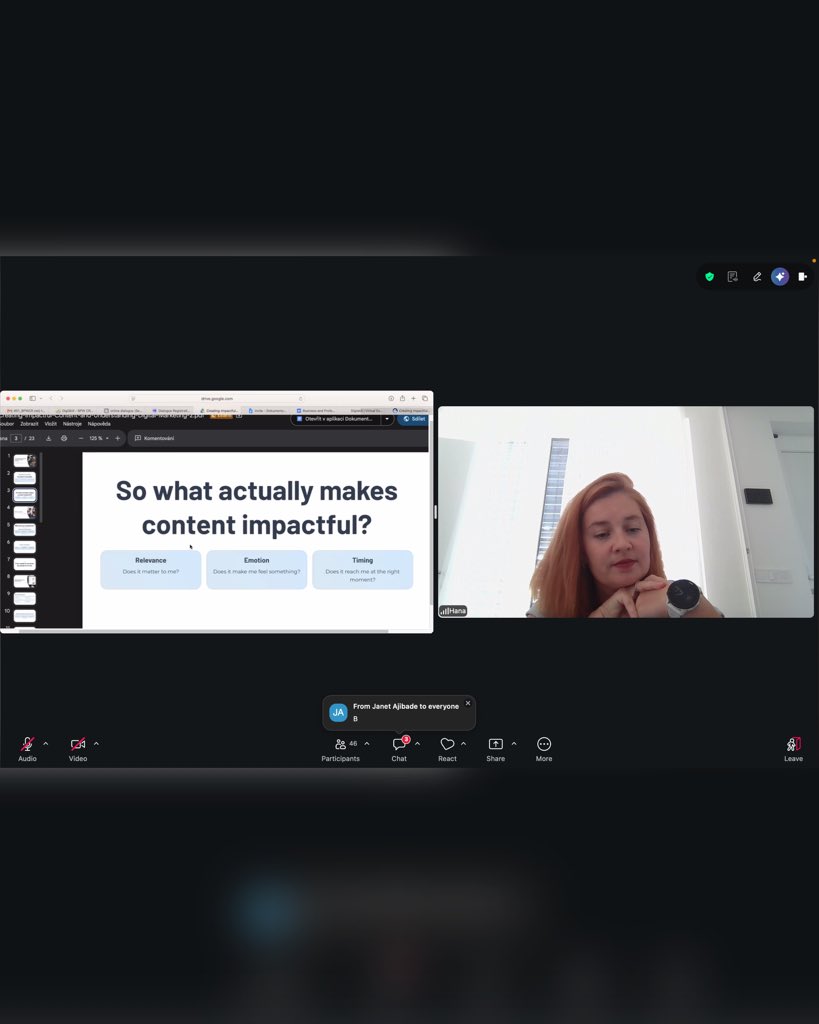Image resolution: width=819 pixels, height=1024 pixels.
Task: Click the pencil annotate icon
Action: [x=756, y=277]
